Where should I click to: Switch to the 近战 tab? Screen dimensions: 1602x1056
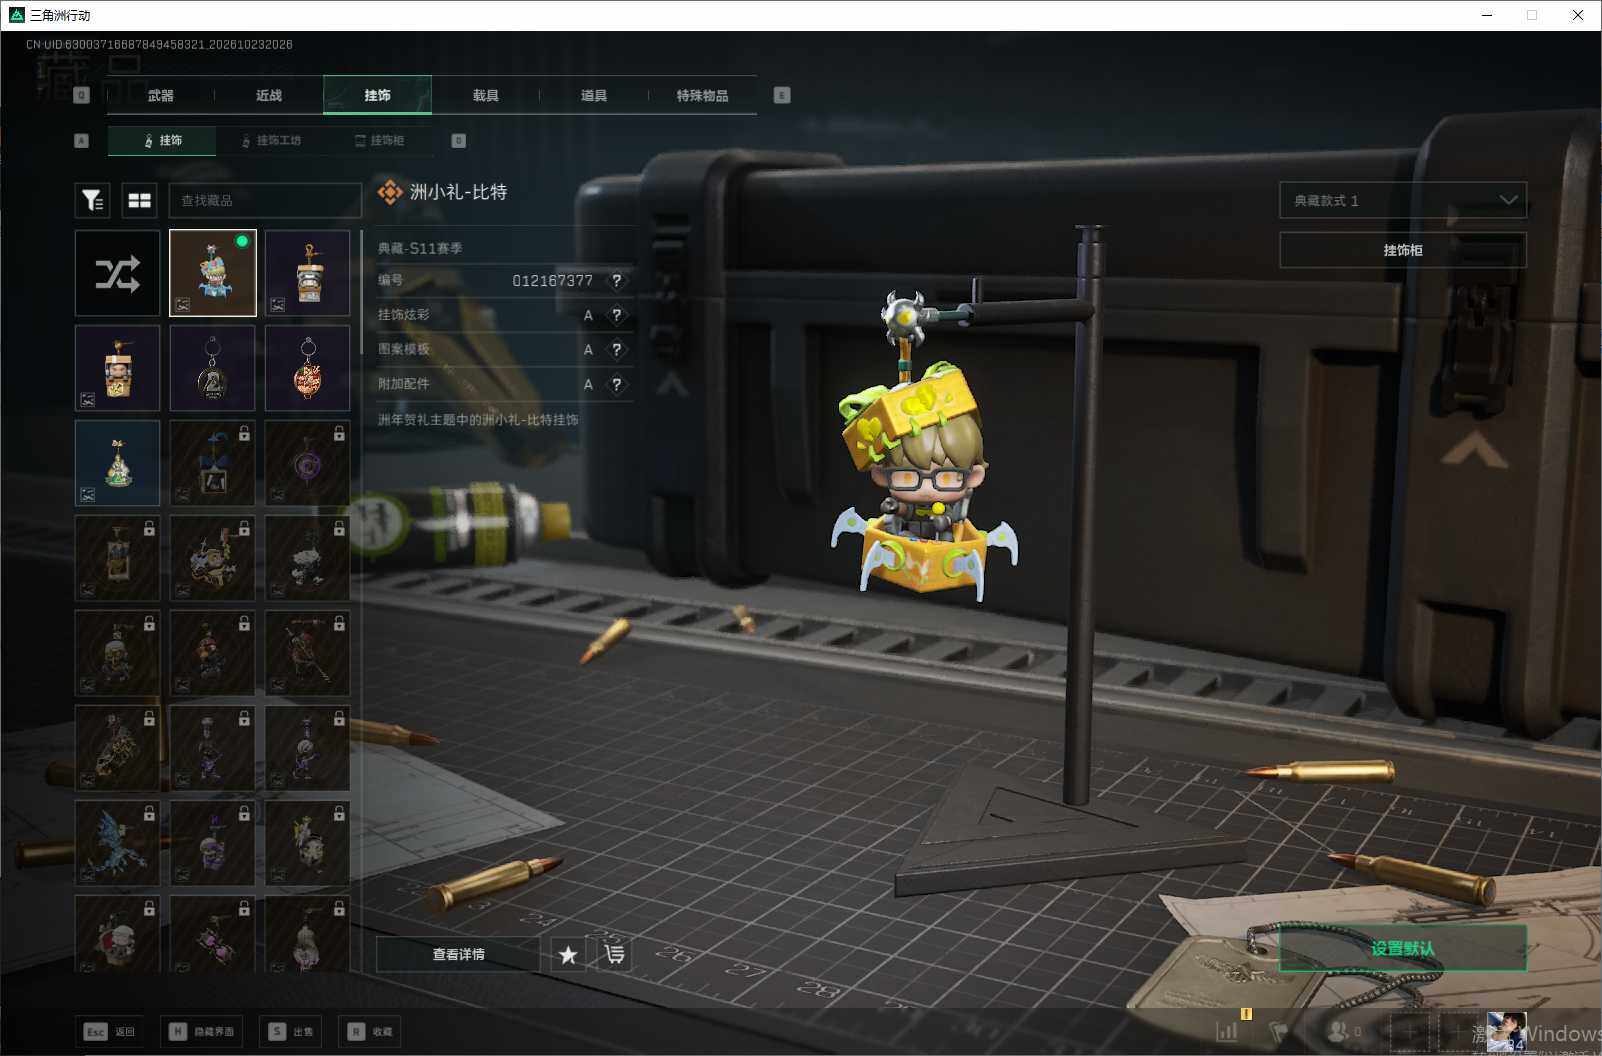click(269, 95)
